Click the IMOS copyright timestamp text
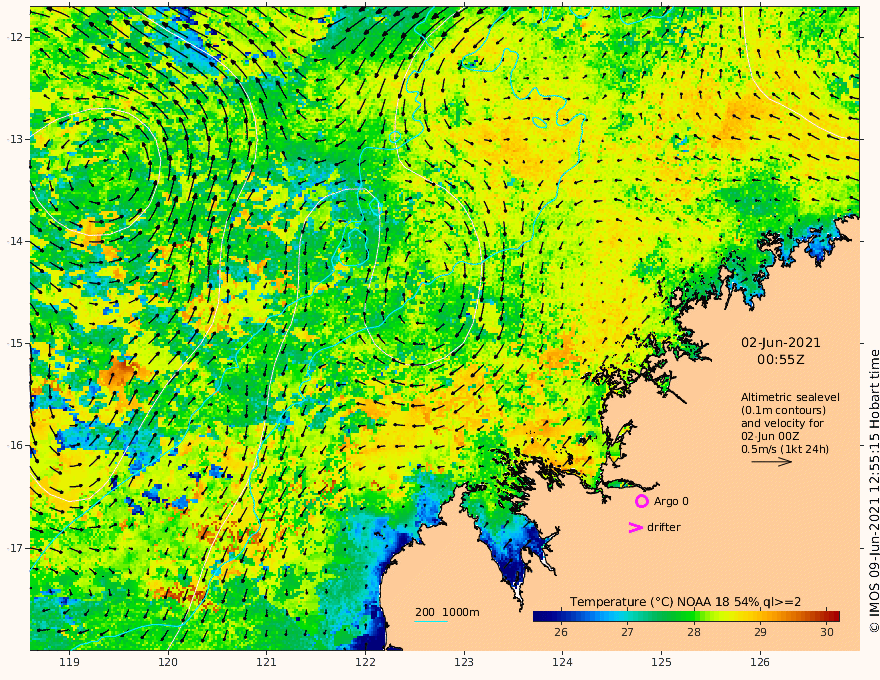Screen dimensions: 880x680 tap(874, 491)
